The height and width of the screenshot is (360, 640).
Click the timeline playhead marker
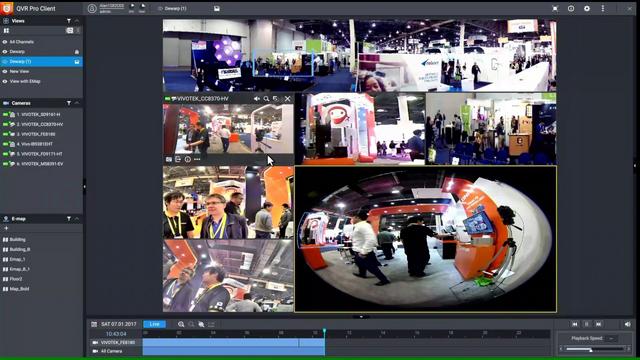(x=324, y=331)
